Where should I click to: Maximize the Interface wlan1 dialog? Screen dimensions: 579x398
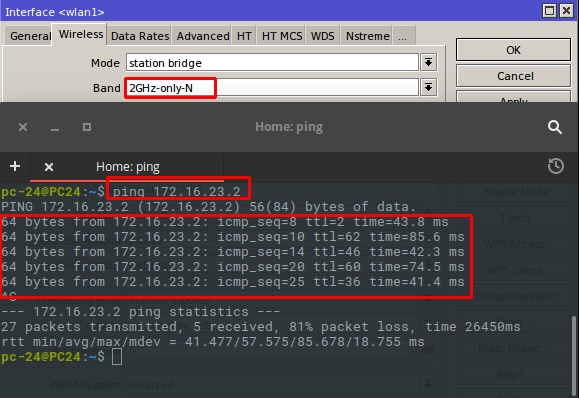(549, 10)
